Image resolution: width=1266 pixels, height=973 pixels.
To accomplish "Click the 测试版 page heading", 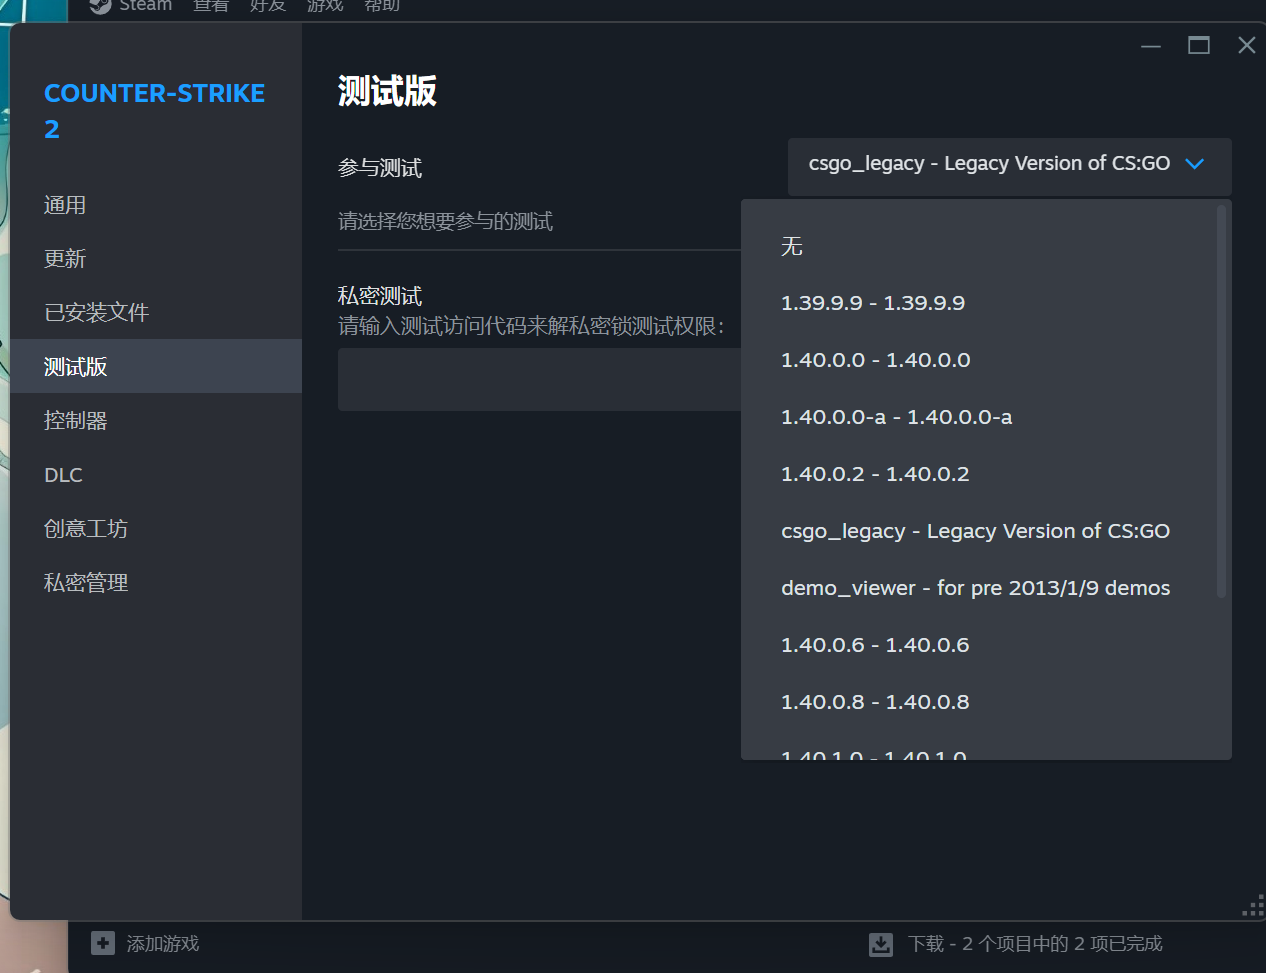I will pyautogui.click(x=387, y=91).
